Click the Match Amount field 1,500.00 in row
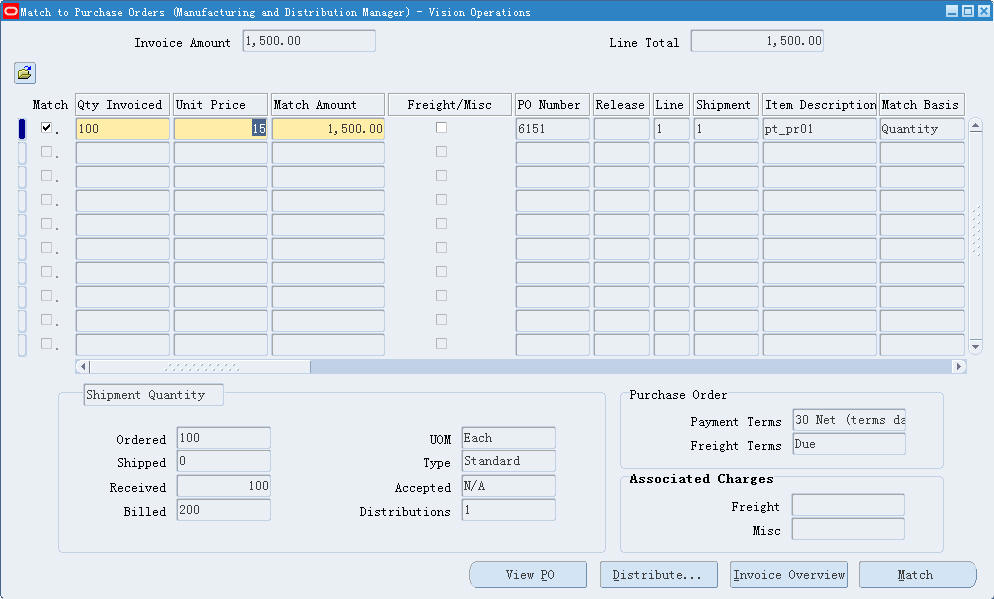Viewport: 994px width, 599px height. [328, 129]
